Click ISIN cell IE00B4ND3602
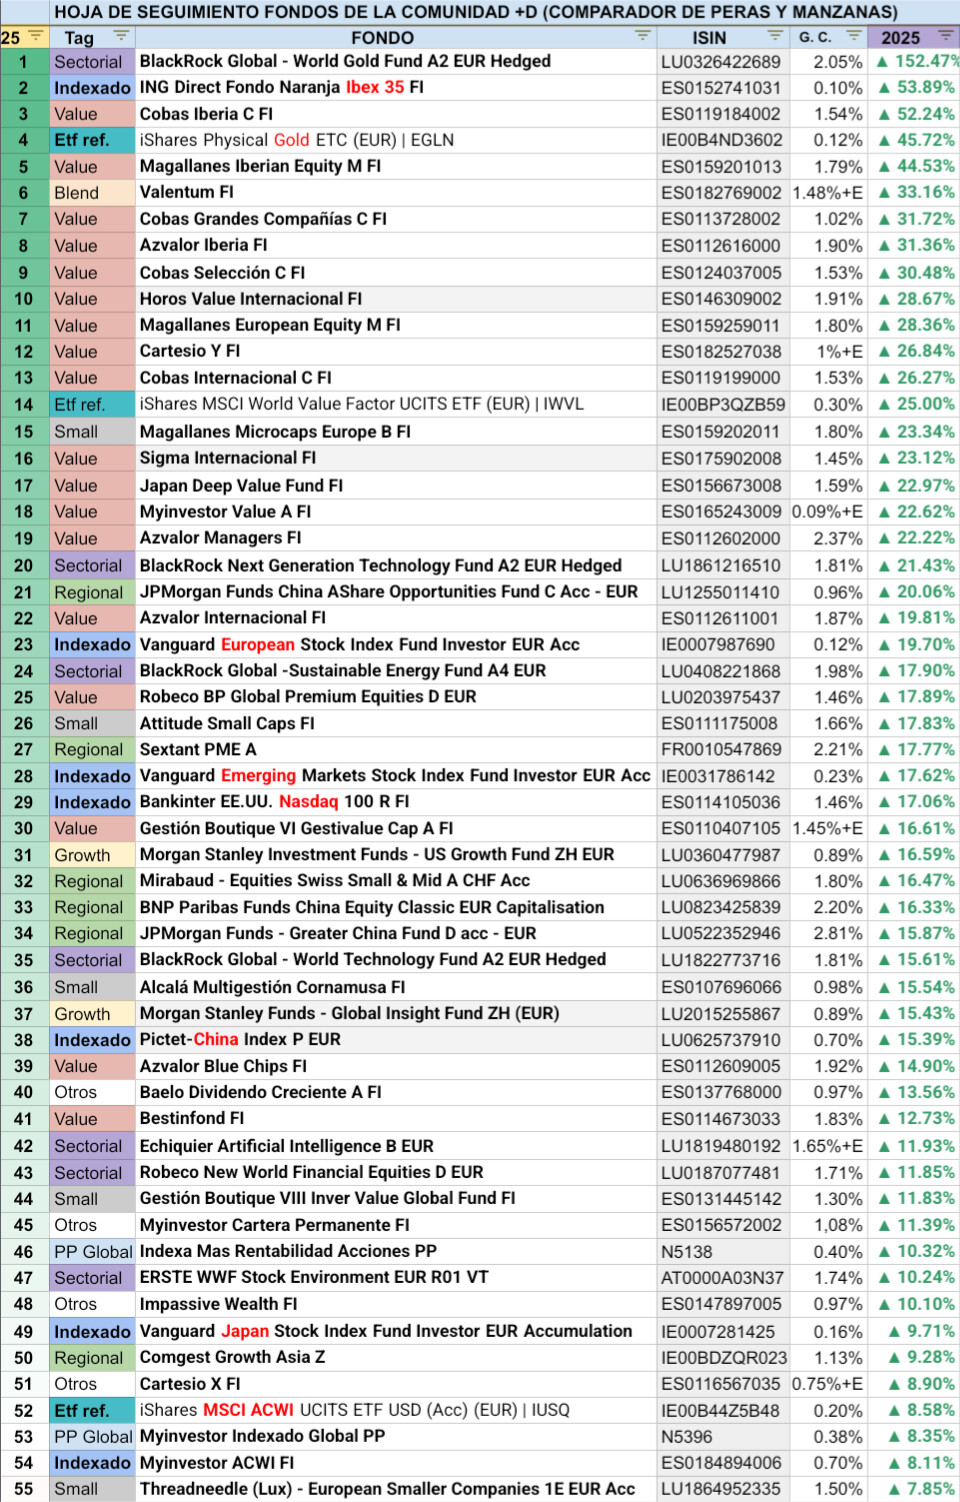The height and width of the screenshot is (1502, 960). coord(721,140)
